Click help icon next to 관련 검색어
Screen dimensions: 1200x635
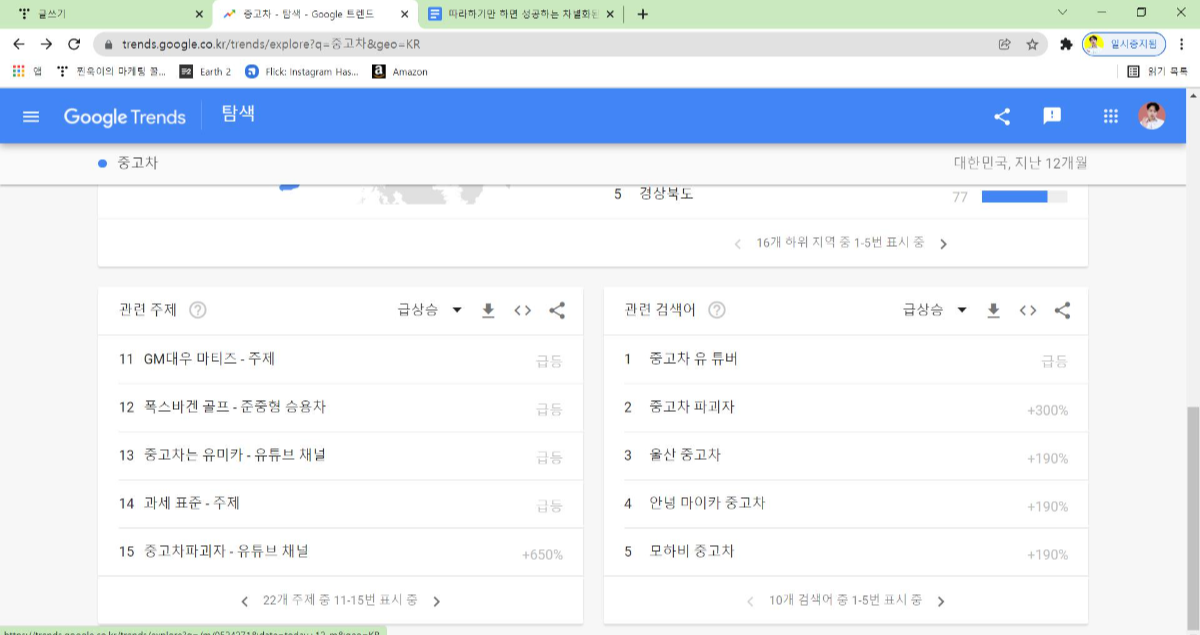pyautogui.click(x=717, y=310)
